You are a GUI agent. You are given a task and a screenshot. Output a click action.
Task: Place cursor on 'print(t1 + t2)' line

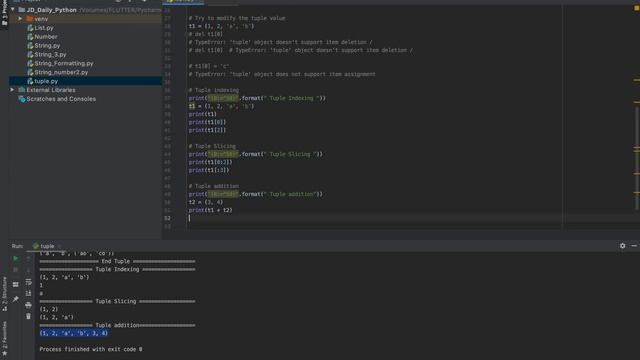coord(210,210)
